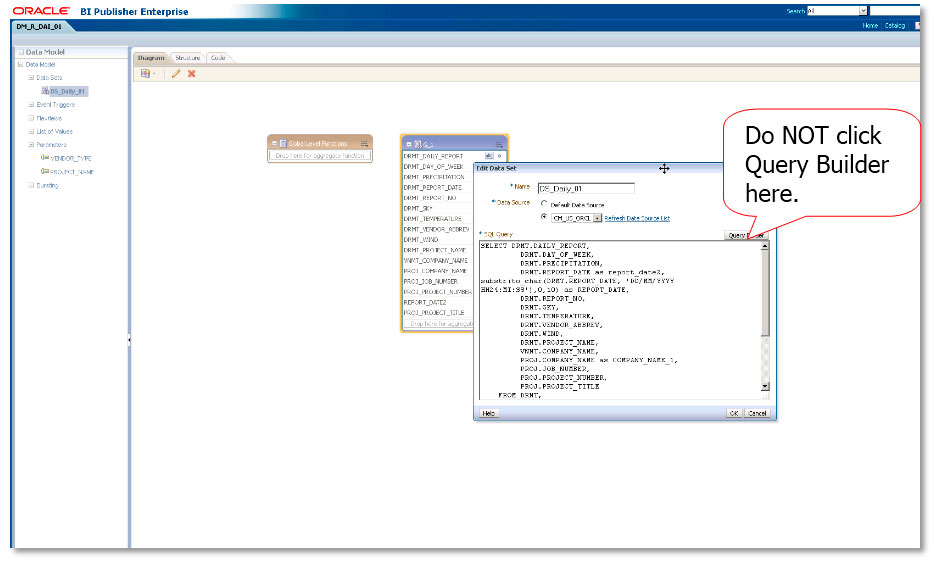Click the SQL Query vertical scrollbar thumb
This screenshot has height=561, width=934.
pos(765,293)
